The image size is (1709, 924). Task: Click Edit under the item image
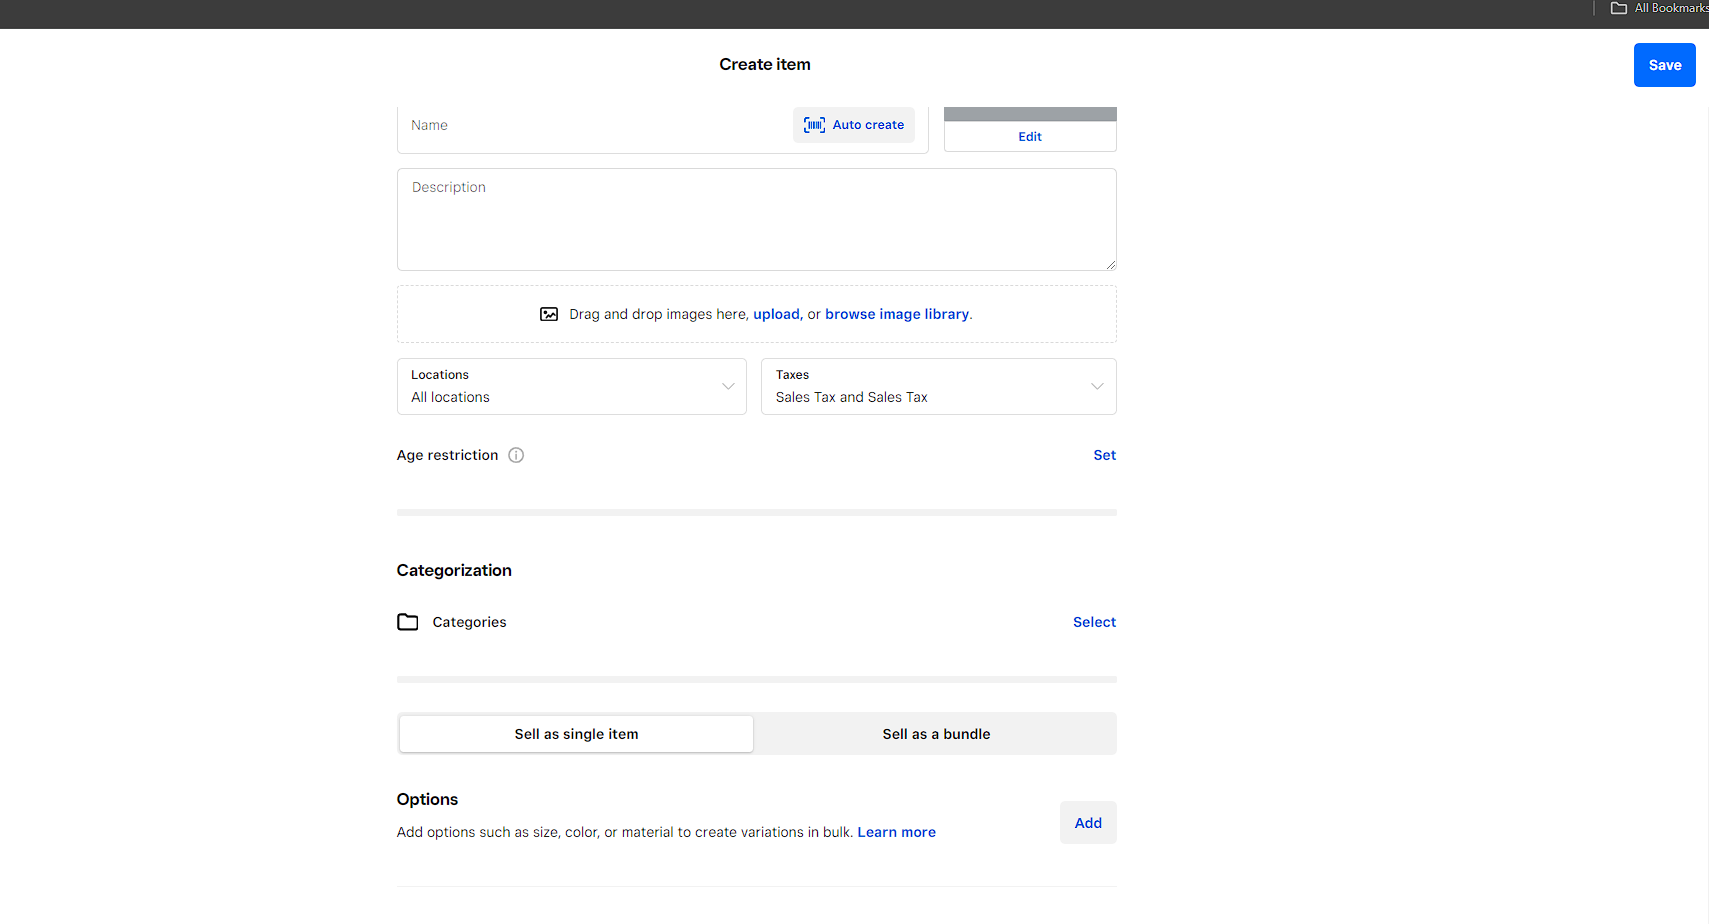point(1030,137)
